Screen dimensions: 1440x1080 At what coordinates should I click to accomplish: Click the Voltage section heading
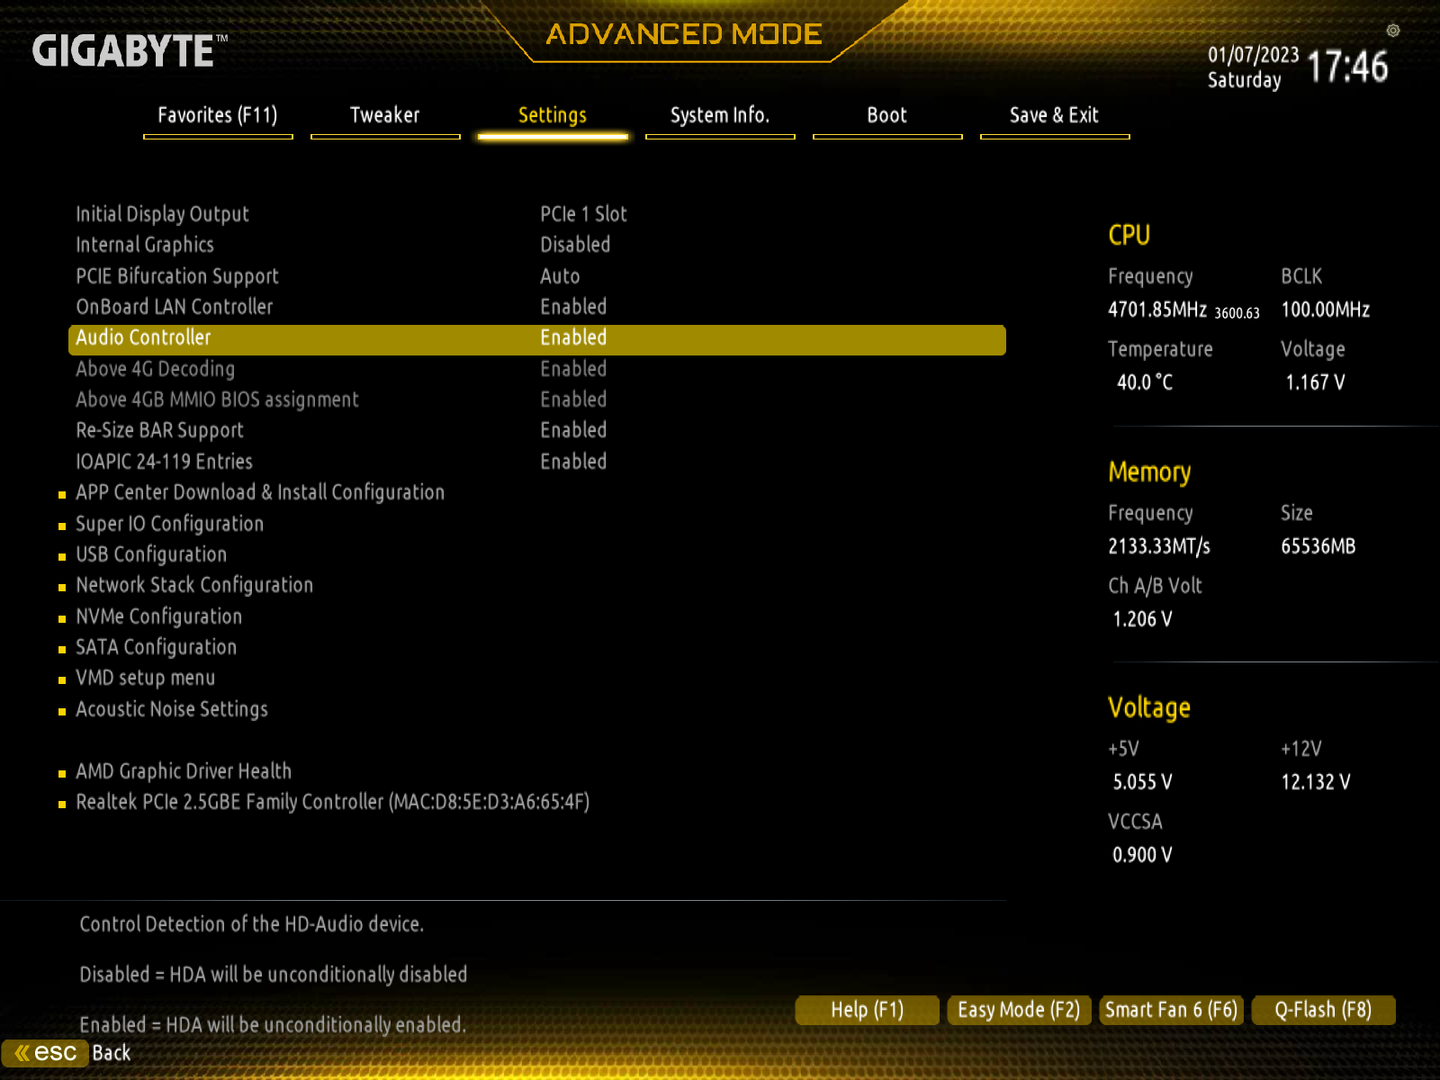tap(1149, 709)
